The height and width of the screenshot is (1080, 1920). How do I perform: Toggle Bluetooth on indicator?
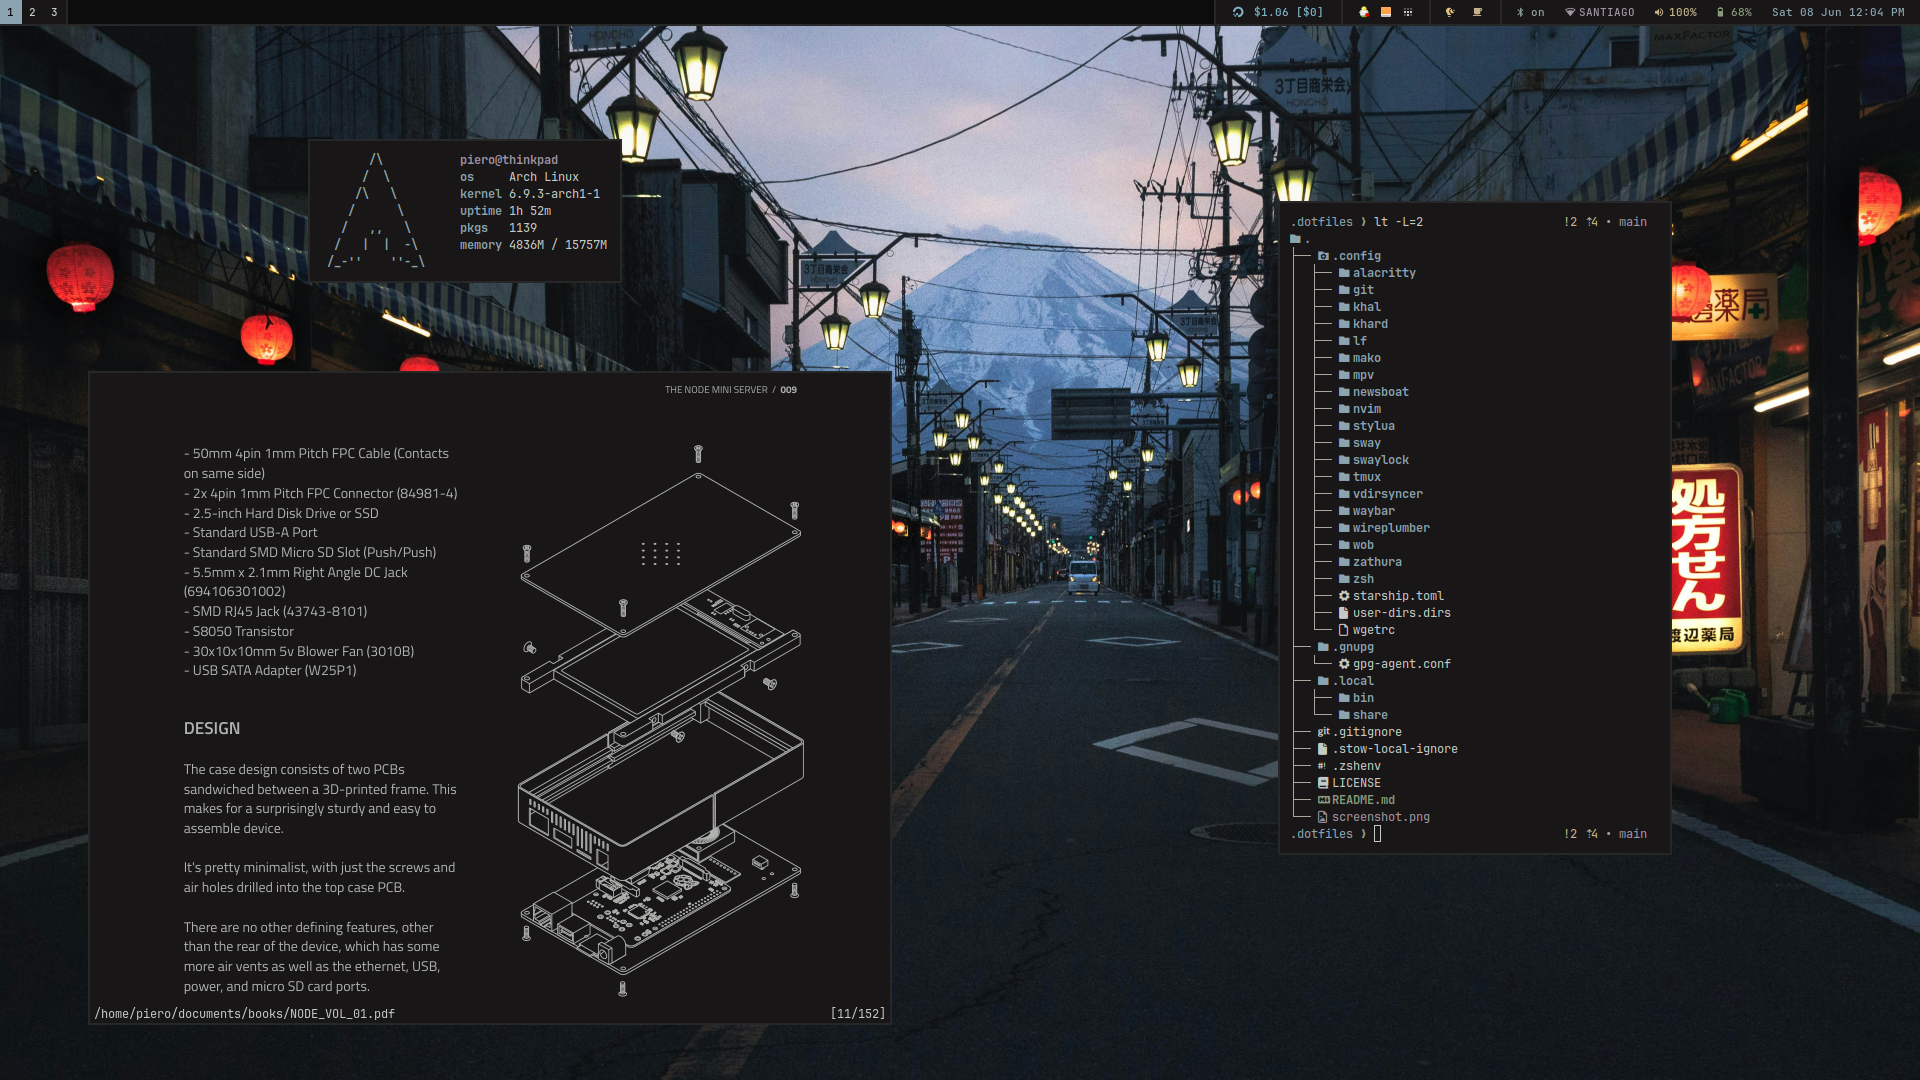coord(1530,12)
